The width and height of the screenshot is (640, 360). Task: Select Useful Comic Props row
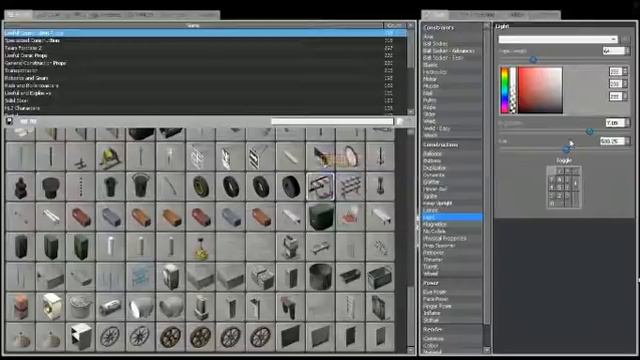pos(205,56)
